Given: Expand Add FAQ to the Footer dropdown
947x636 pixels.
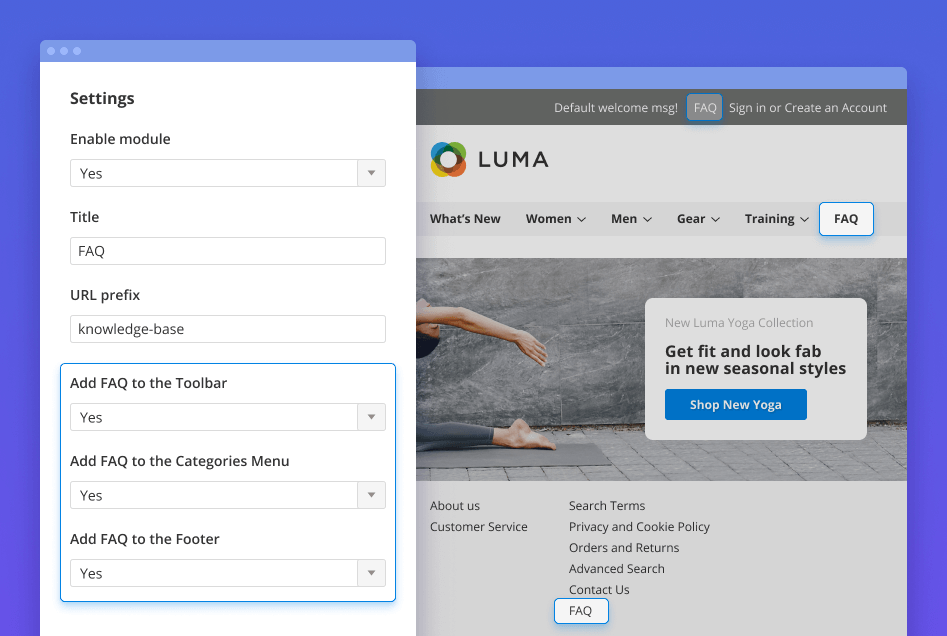Looking at the screenshot, I should click(x=227, y=573).
